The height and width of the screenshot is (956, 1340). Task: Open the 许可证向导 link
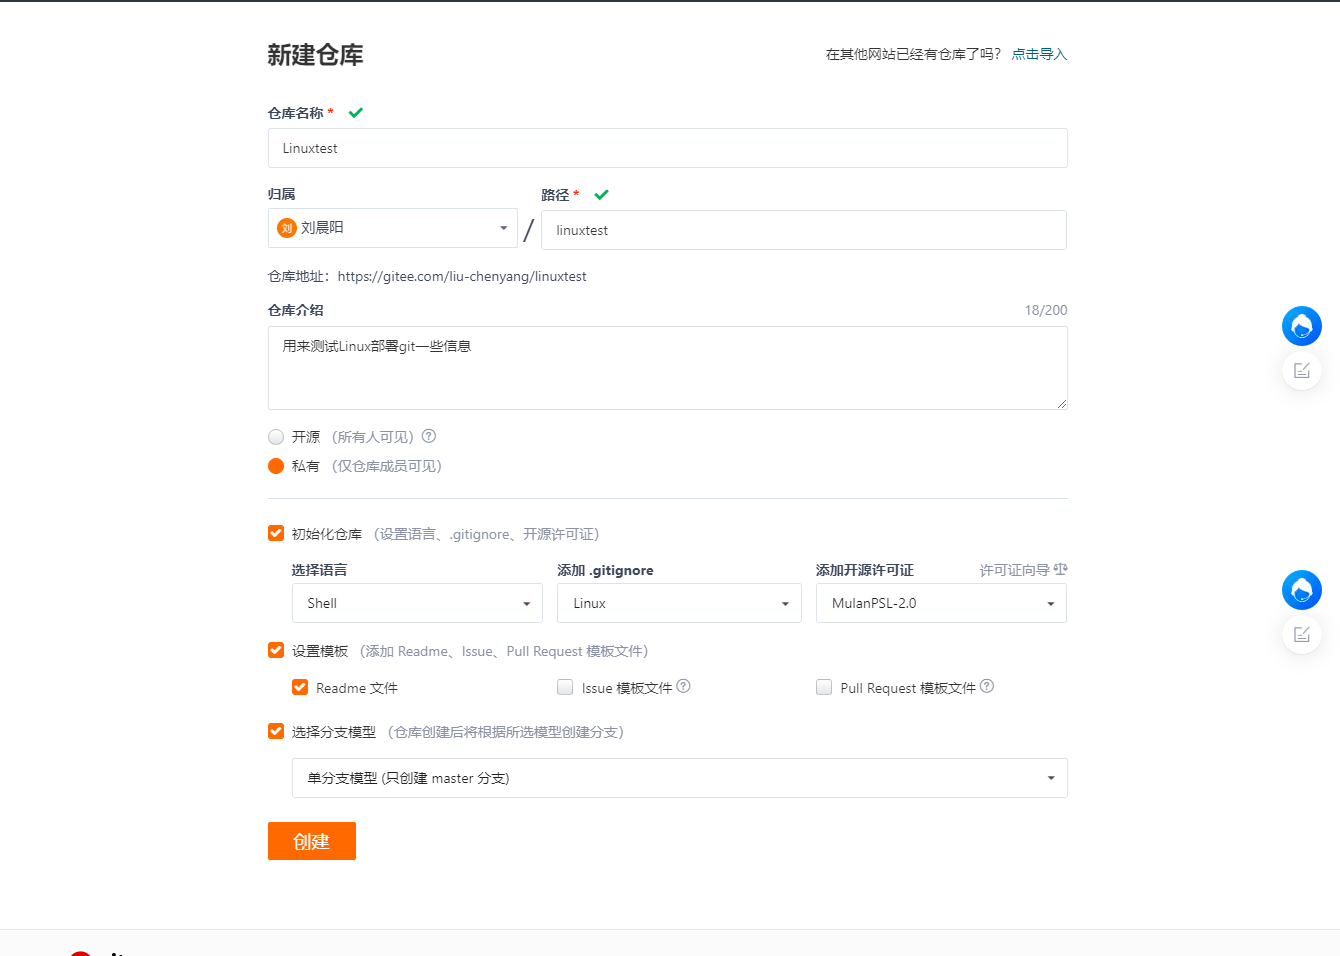tap(1015, 570)
